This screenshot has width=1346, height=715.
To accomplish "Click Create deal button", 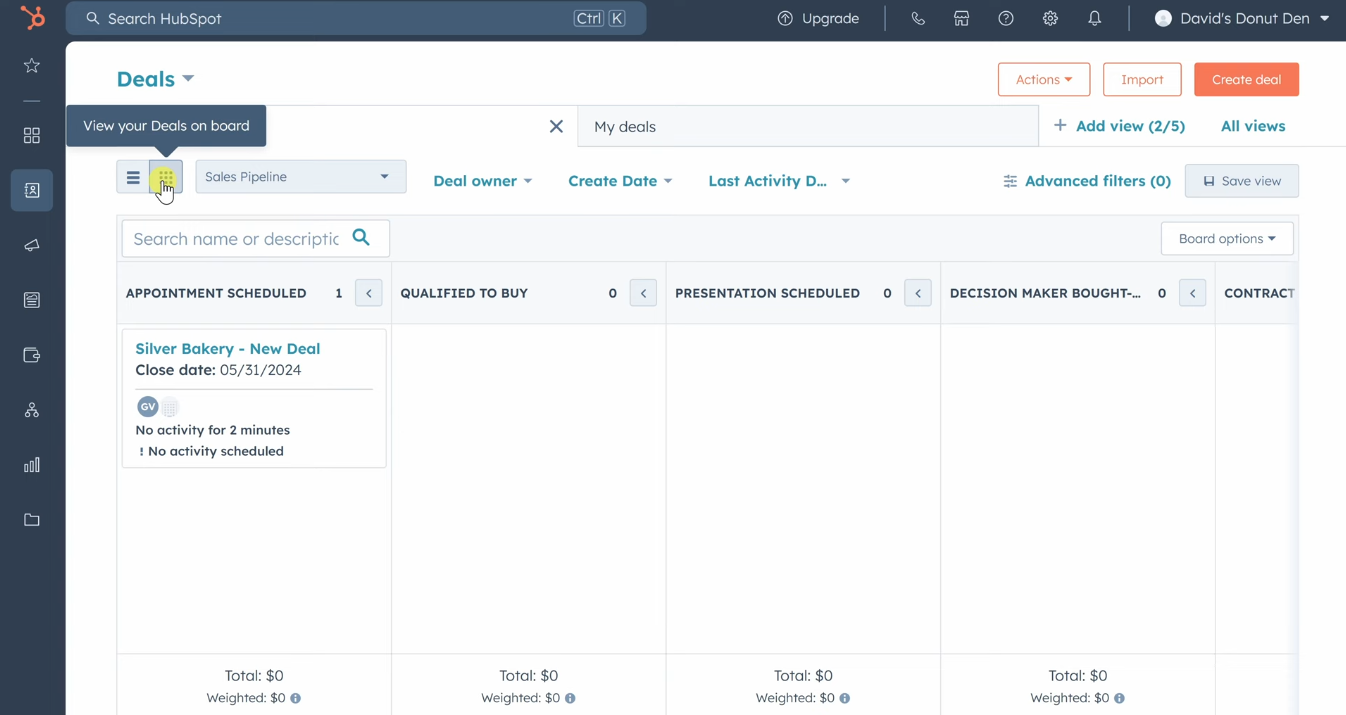I will tap(1246, 79).
